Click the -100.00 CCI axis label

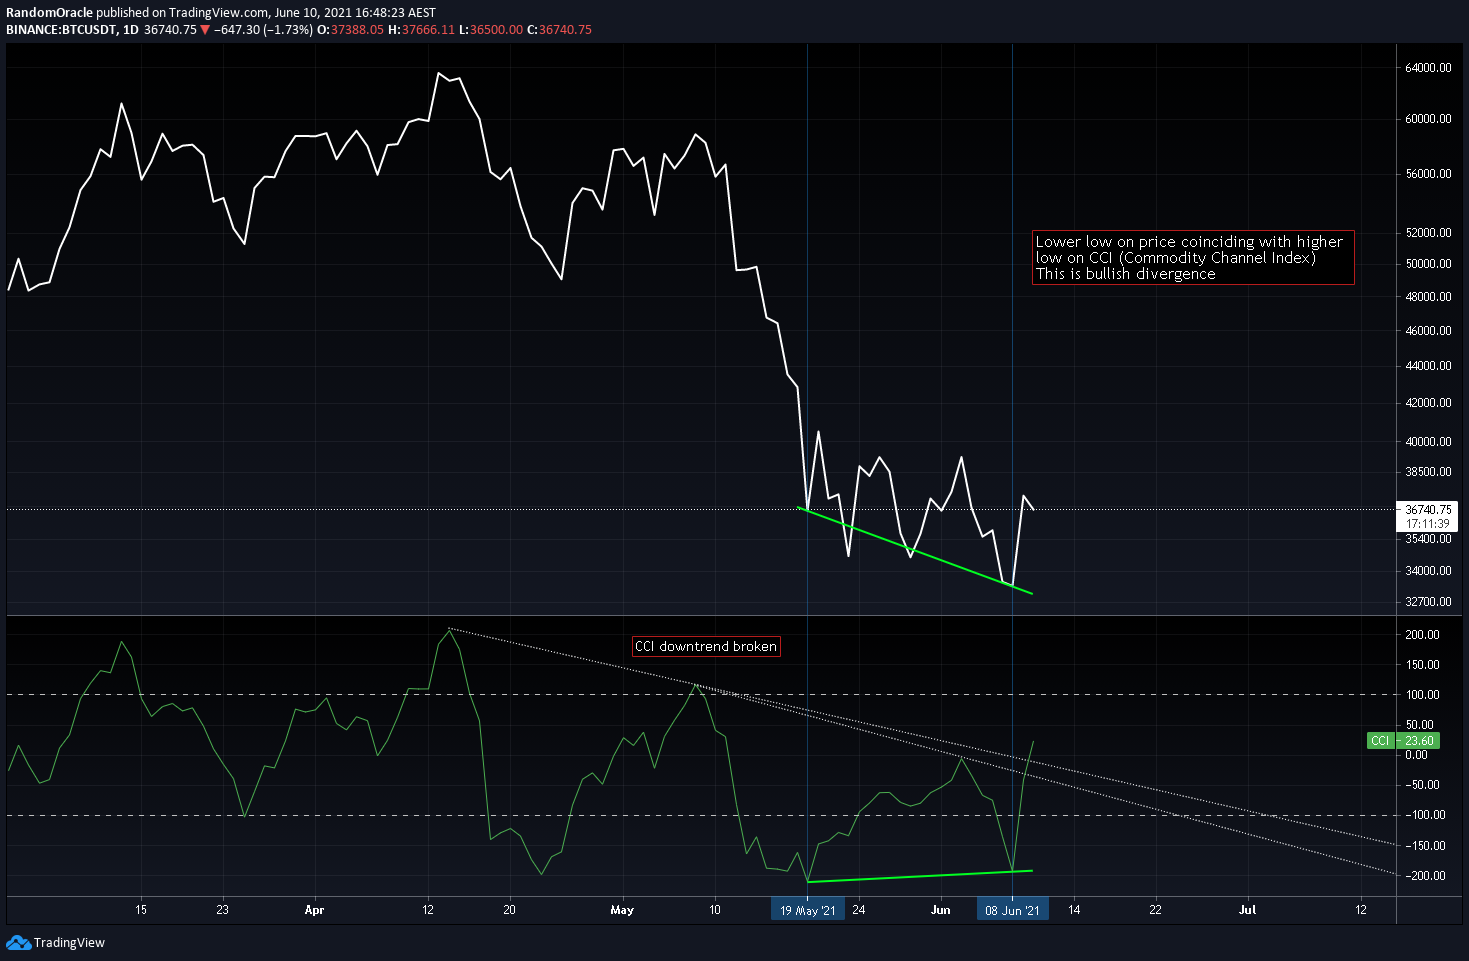point(1424,815)
